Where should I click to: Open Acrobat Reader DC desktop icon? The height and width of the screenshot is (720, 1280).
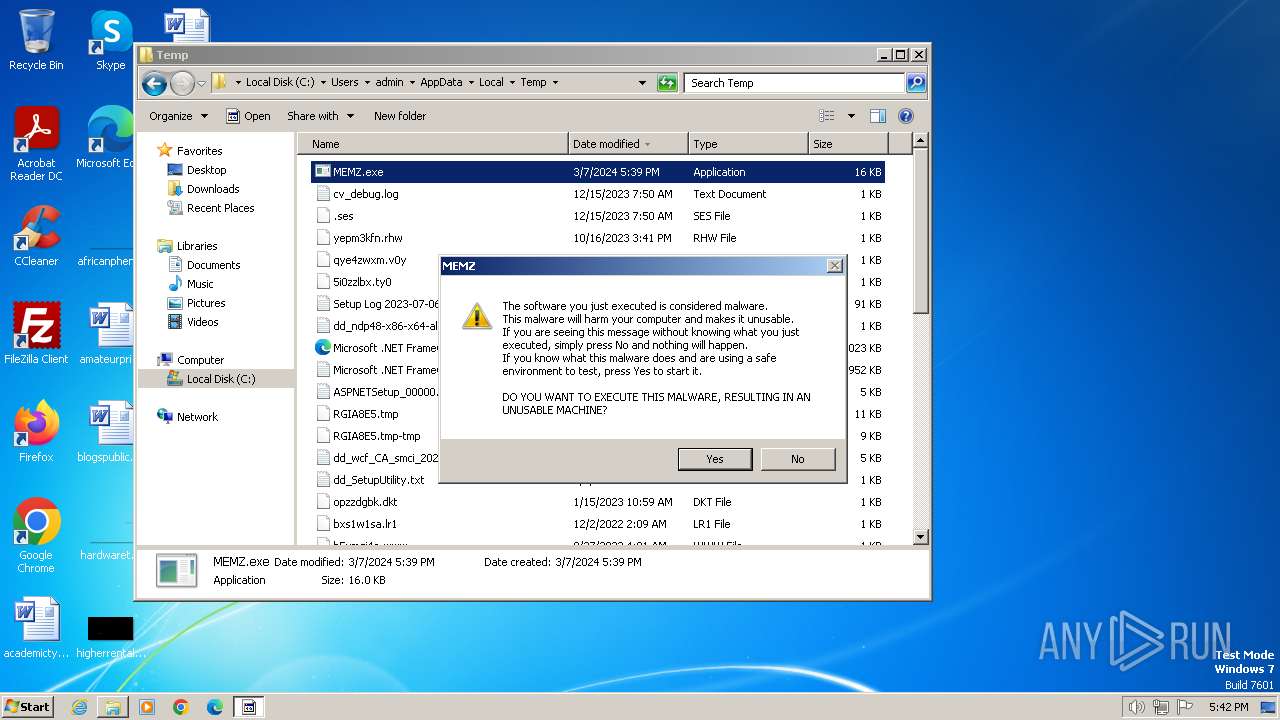click(x=36, y=144)
